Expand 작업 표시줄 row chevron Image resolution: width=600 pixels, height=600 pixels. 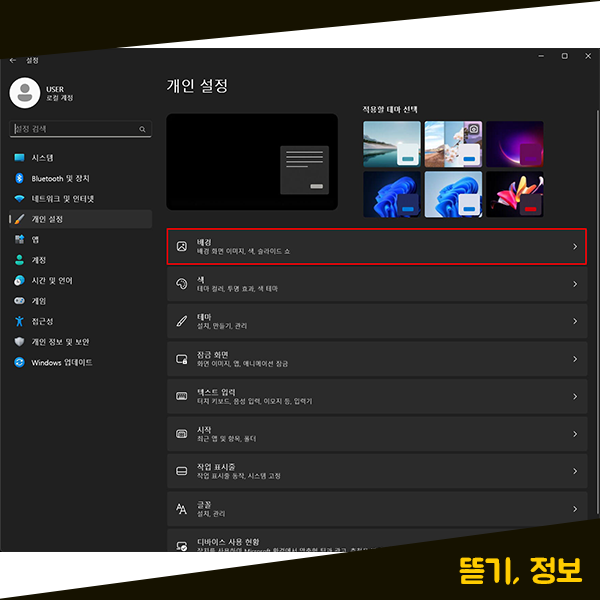575,471
